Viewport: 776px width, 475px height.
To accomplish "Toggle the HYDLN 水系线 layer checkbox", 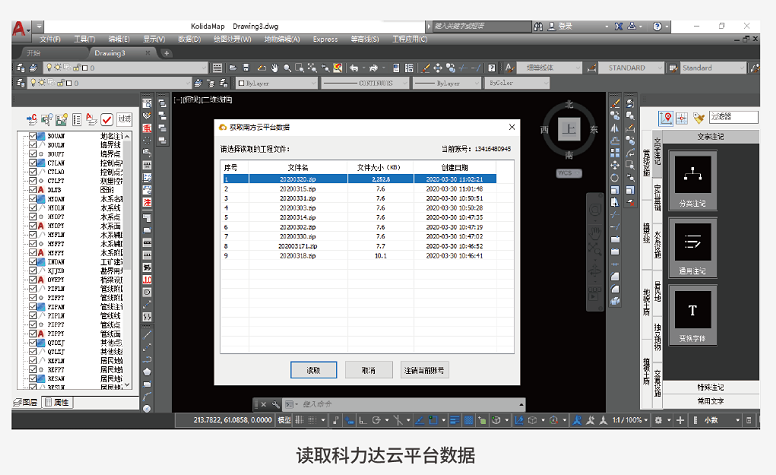I will click(33, 208).
